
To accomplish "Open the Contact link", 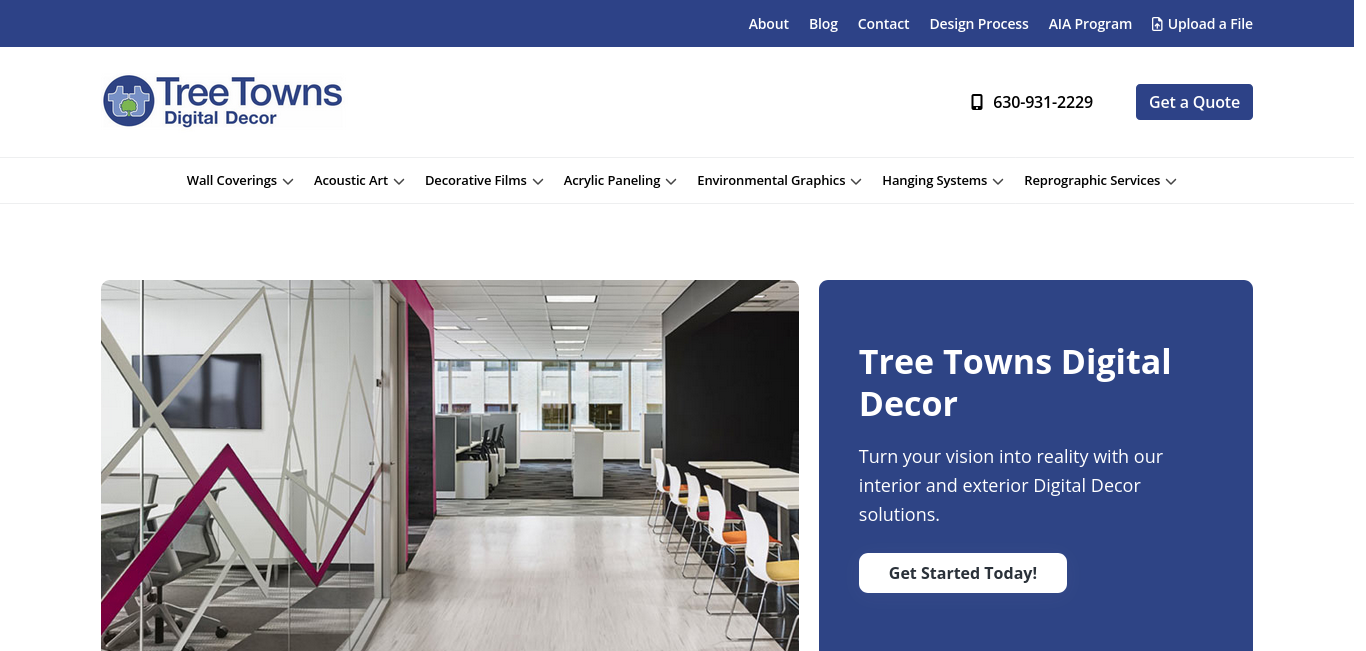I will pos(883,24).
